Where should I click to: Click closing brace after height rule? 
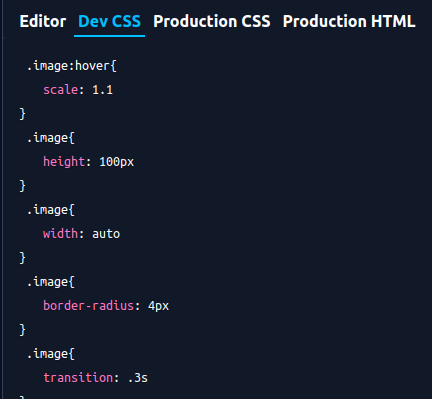point(22,186)
